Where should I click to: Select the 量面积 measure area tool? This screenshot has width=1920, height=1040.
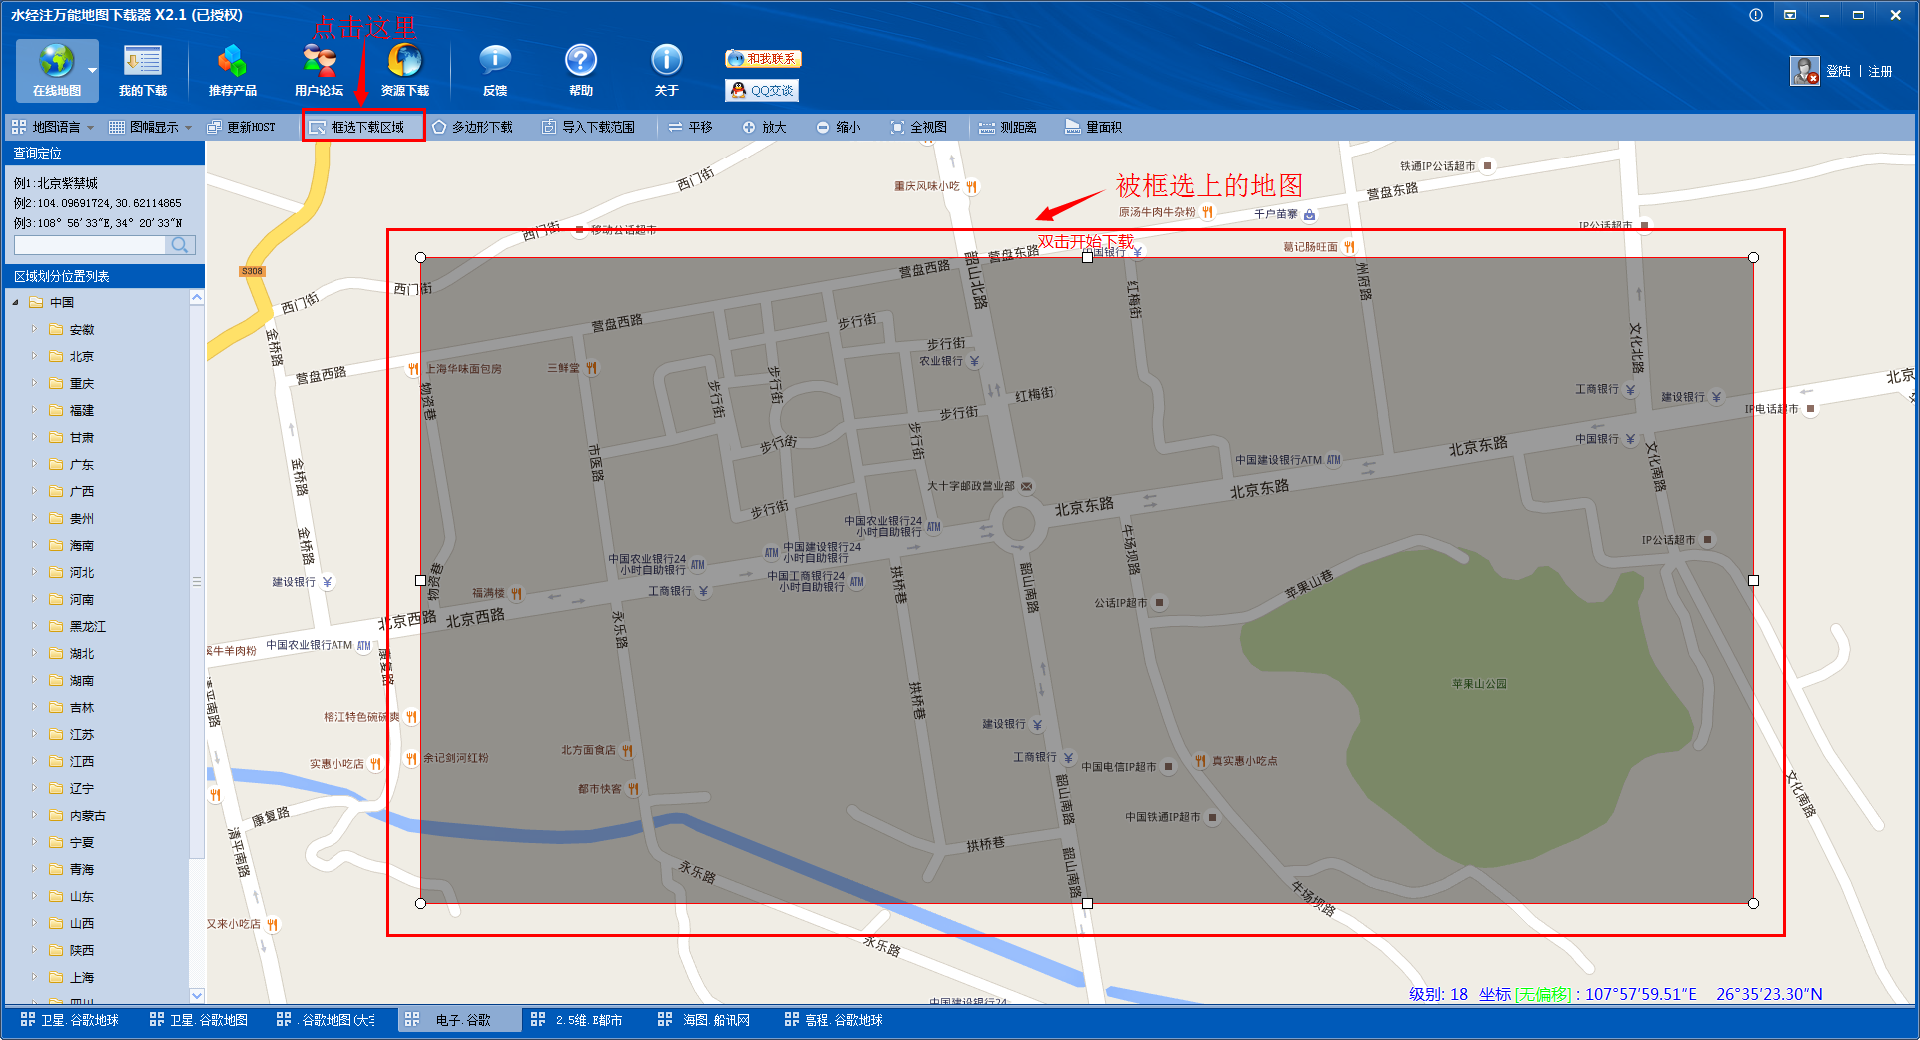pos(1093,127)
